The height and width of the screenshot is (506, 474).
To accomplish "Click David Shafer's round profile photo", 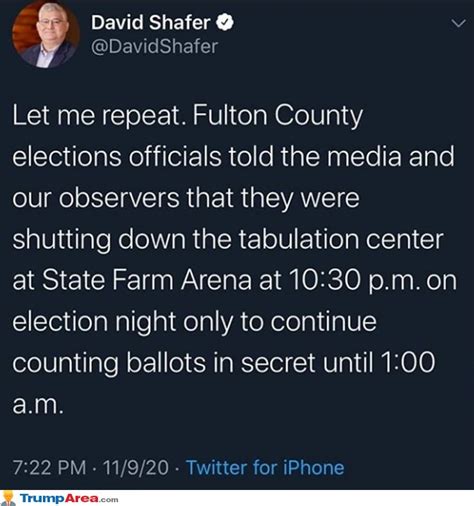I will pyautogui.click(x=46, y=34).
